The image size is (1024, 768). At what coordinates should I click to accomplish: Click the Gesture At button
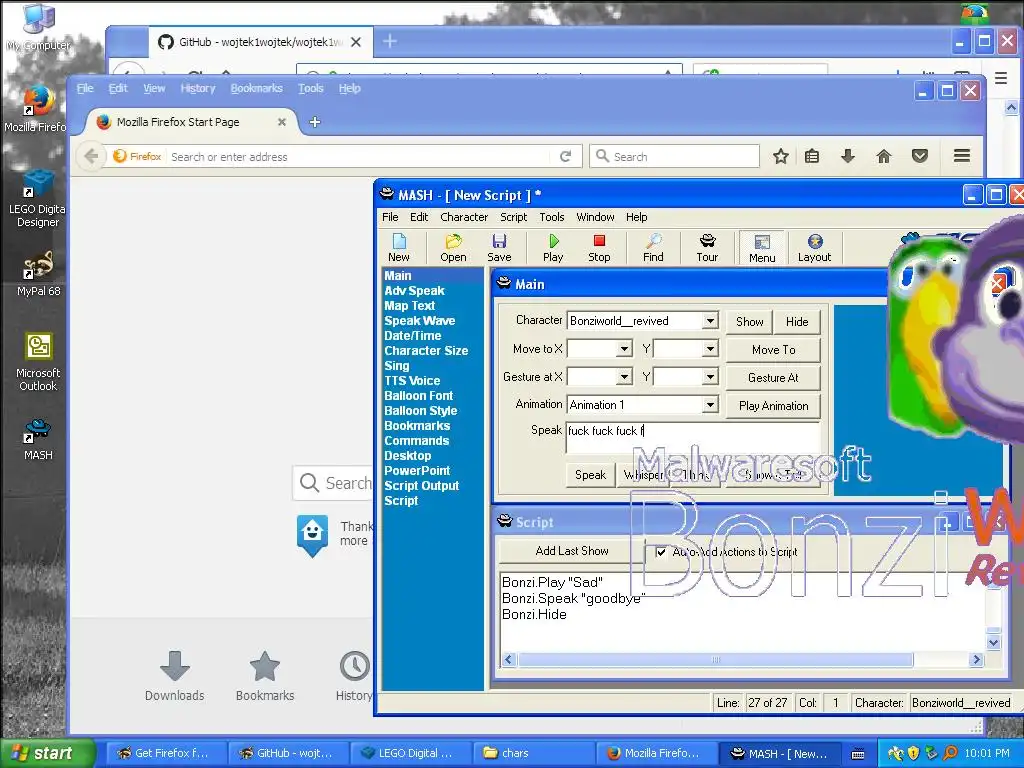click(x=773, y=377)
